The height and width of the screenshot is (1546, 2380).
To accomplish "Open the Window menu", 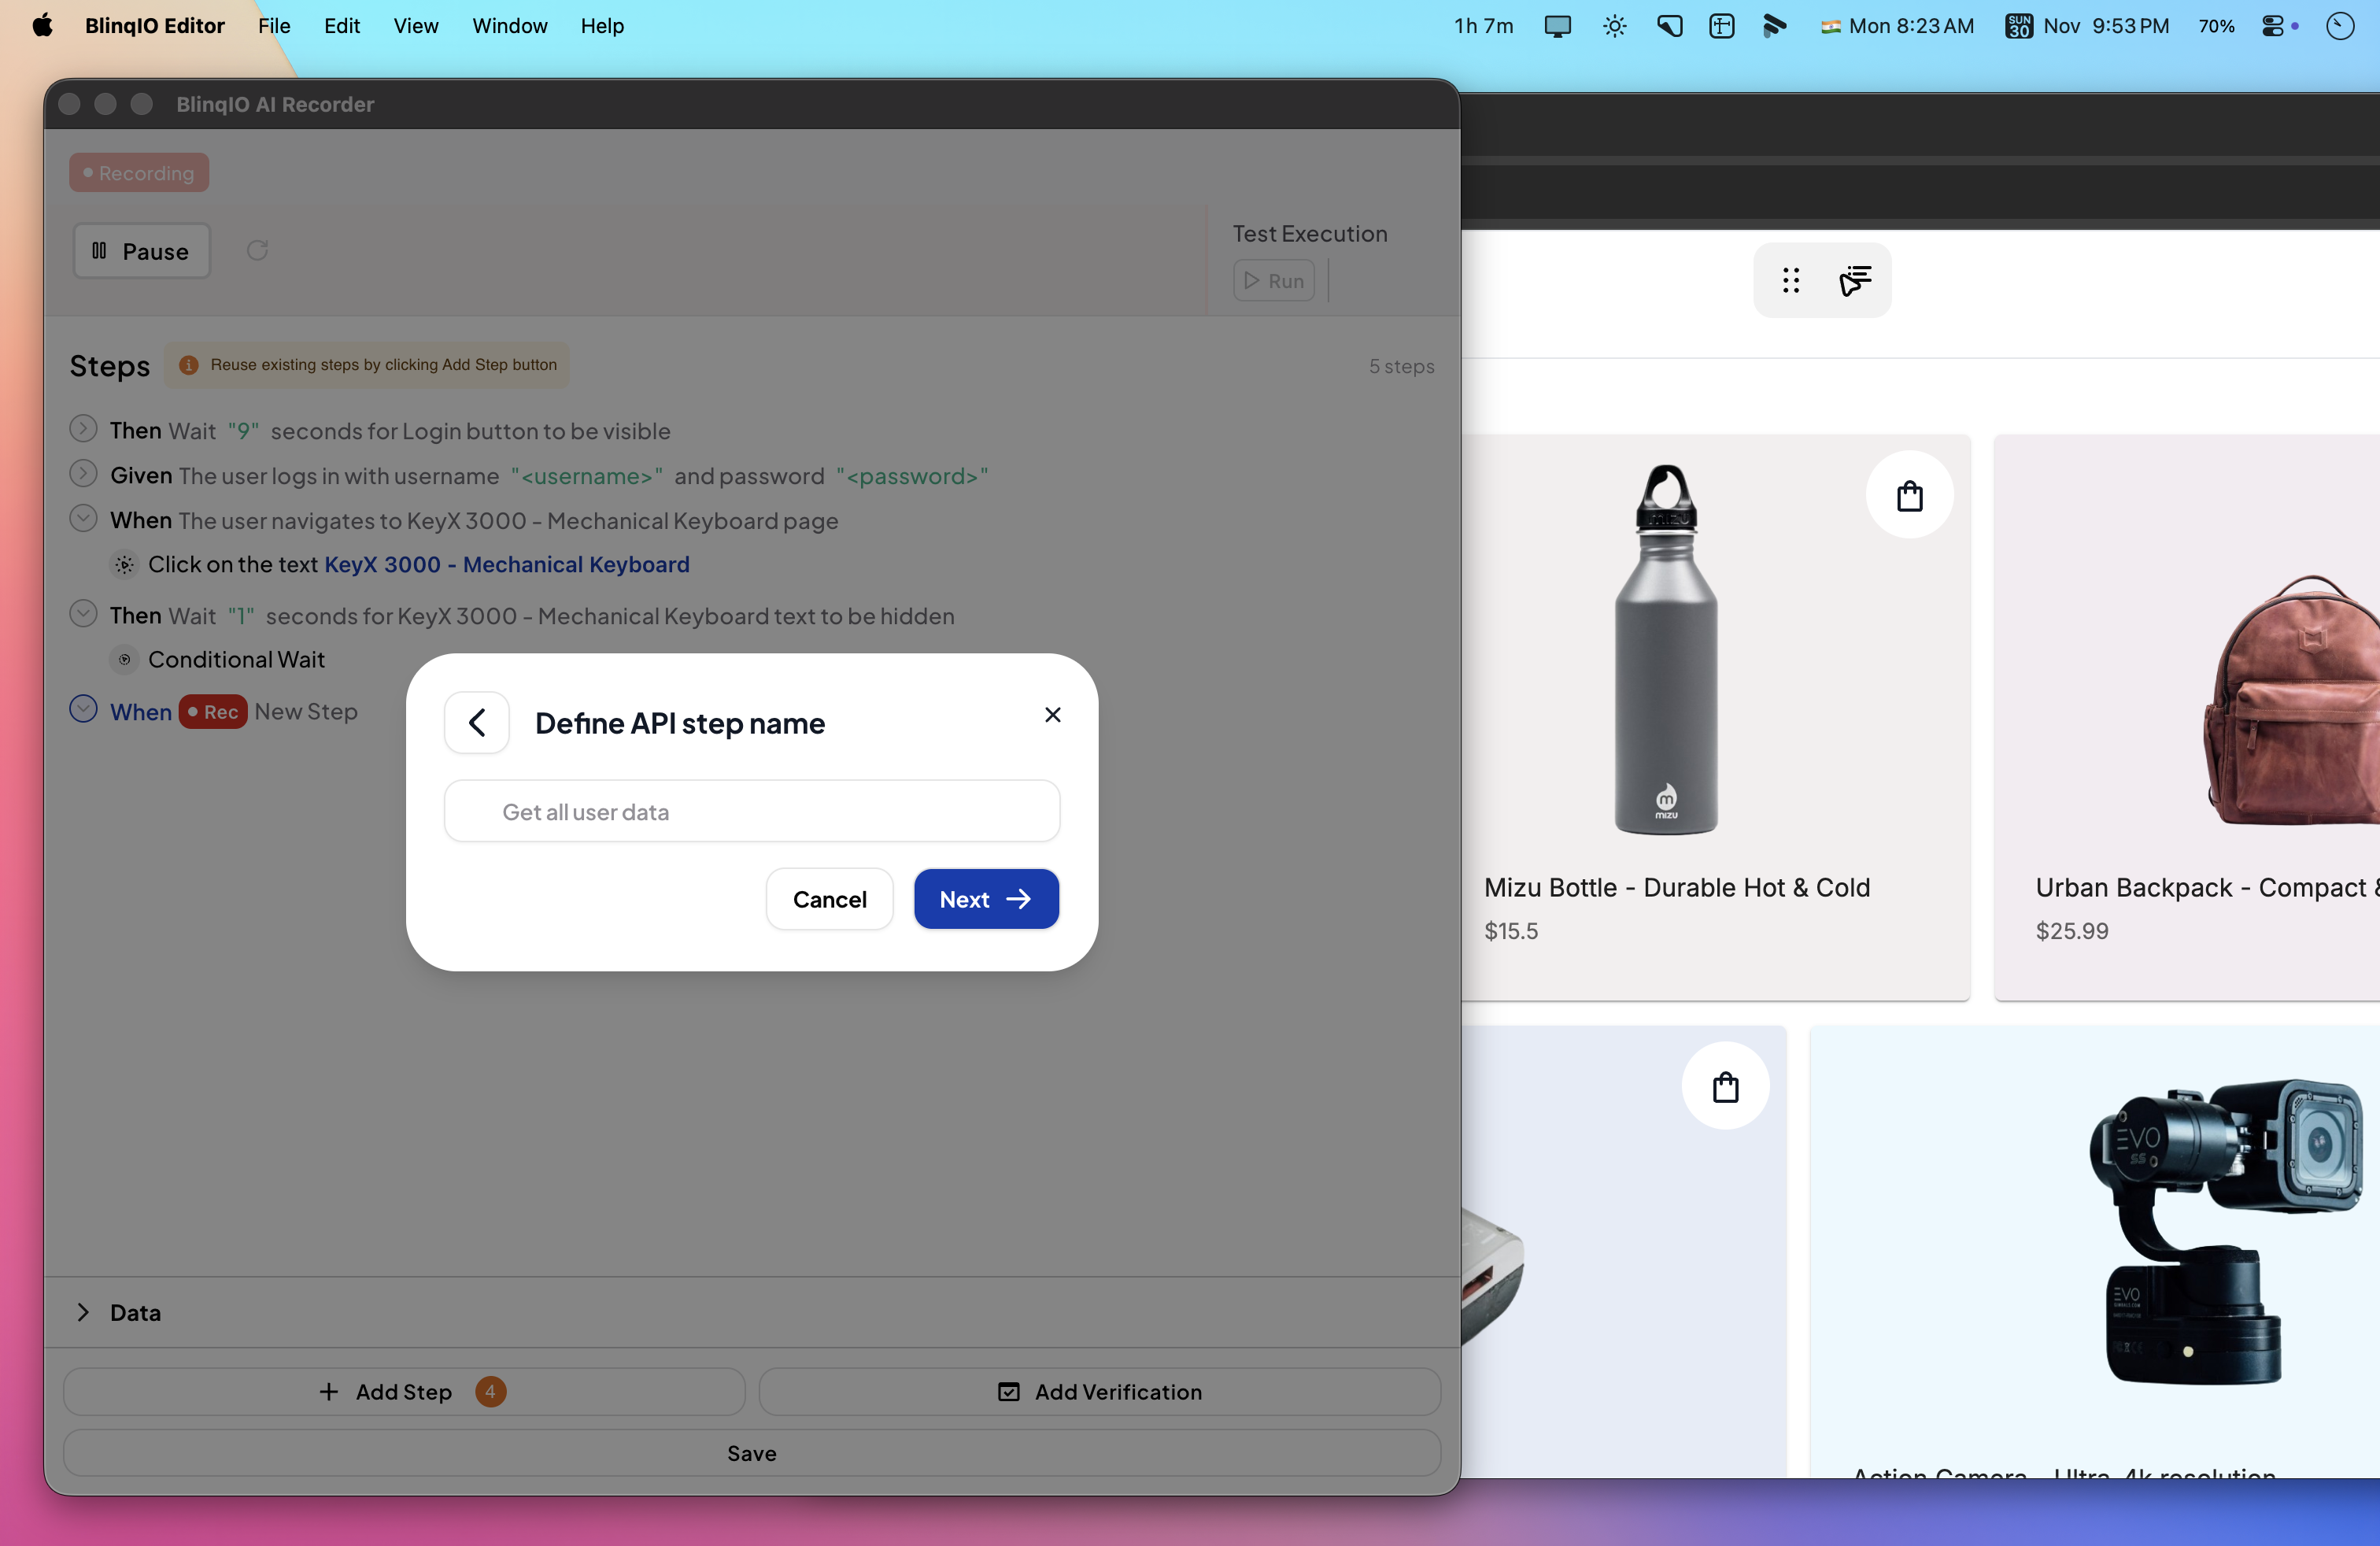I will tap(509, 26).
